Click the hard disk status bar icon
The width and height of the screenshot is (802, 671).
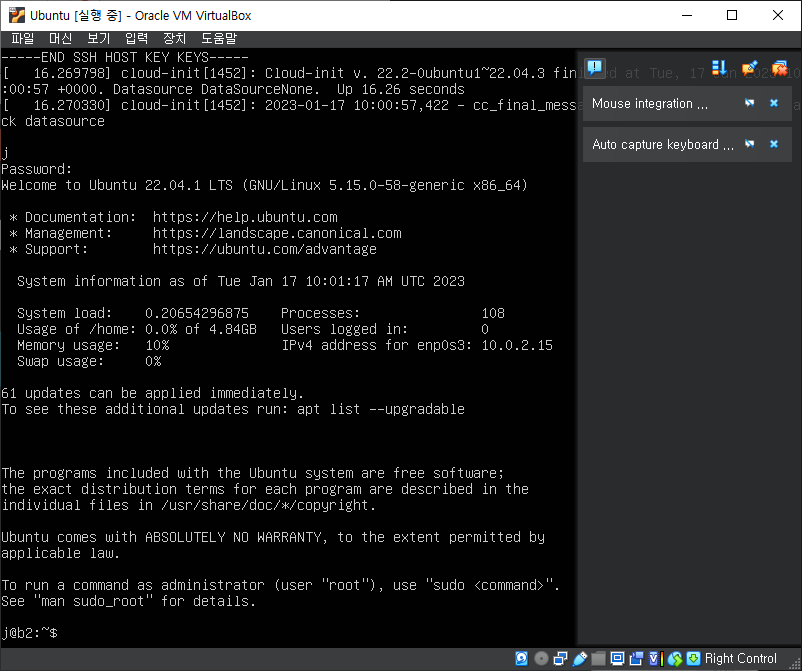522,659
